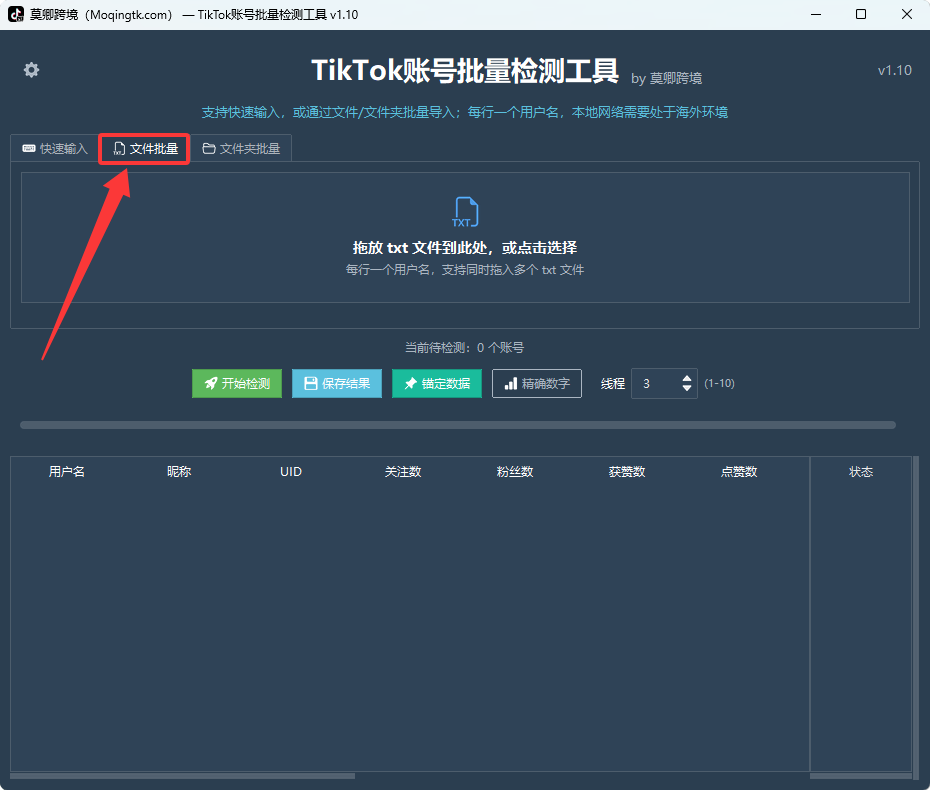Viewport: 930px width, 790px height.
Task: Click the TXT file icon in drop zone
Action: pos(465,212)
